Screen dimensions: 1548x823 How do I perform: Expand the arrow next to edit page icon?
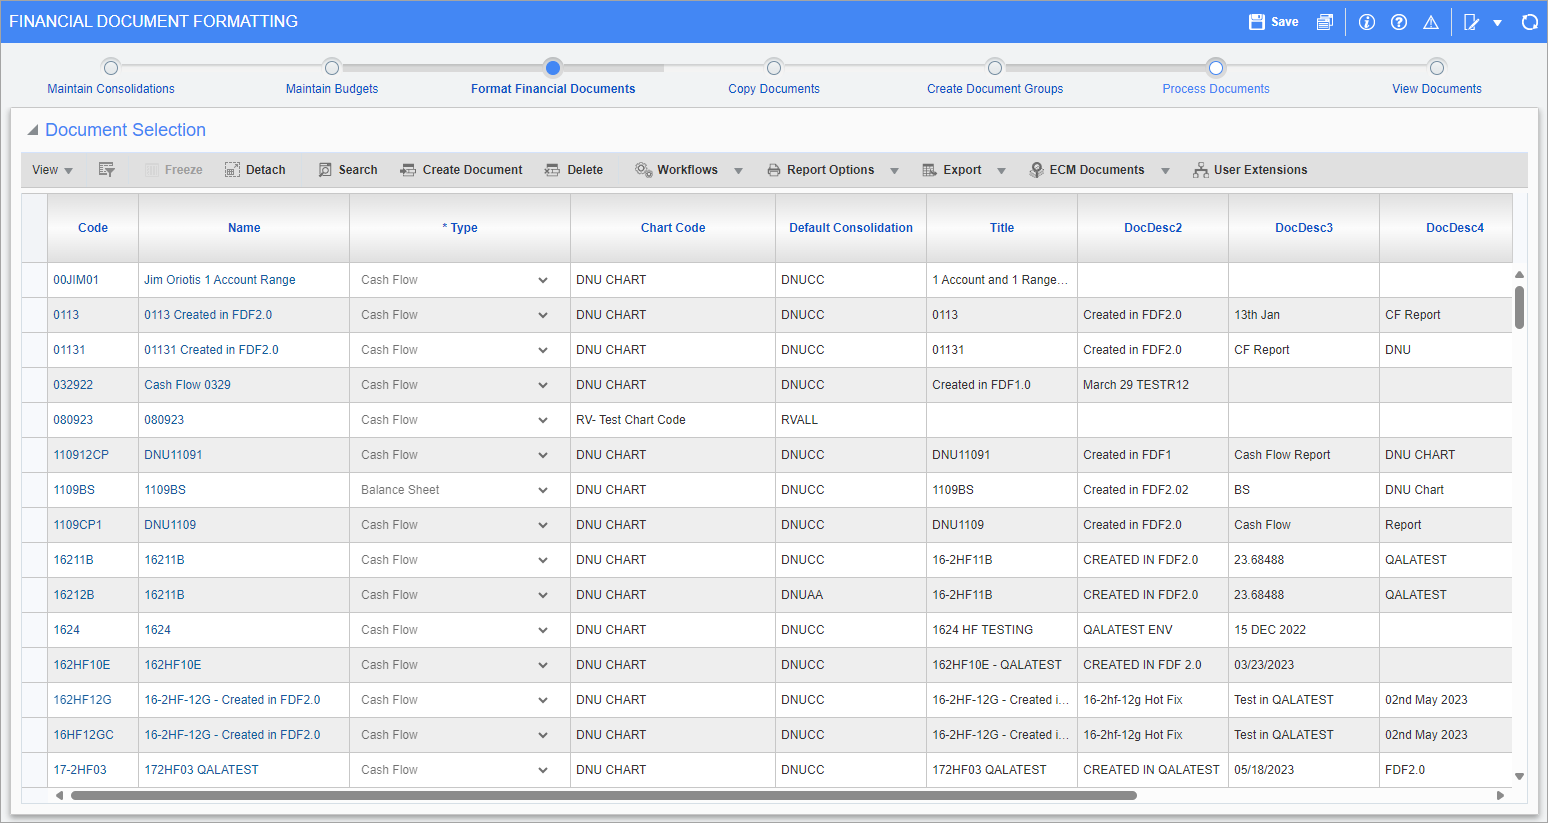1497,23
